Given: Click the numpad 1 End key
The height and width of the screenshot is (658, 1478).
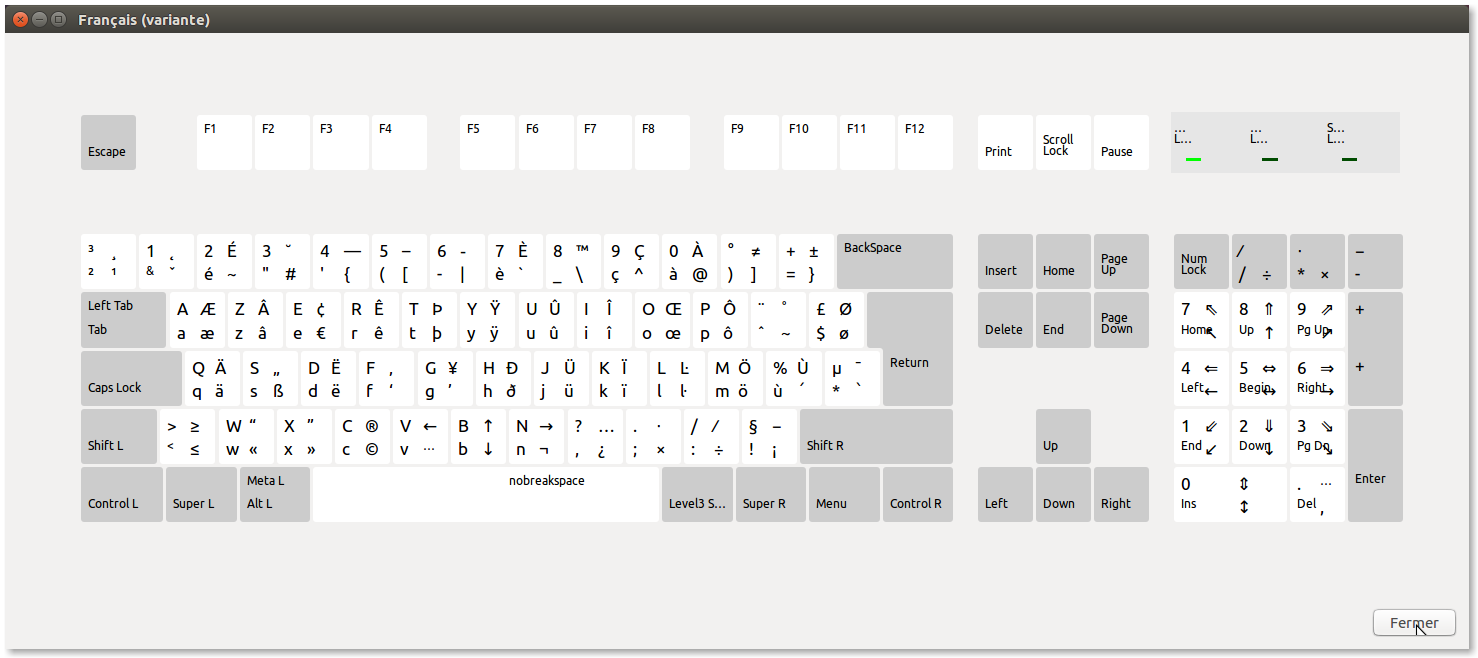Looking at the screenshot, I should coord(1201,436).
